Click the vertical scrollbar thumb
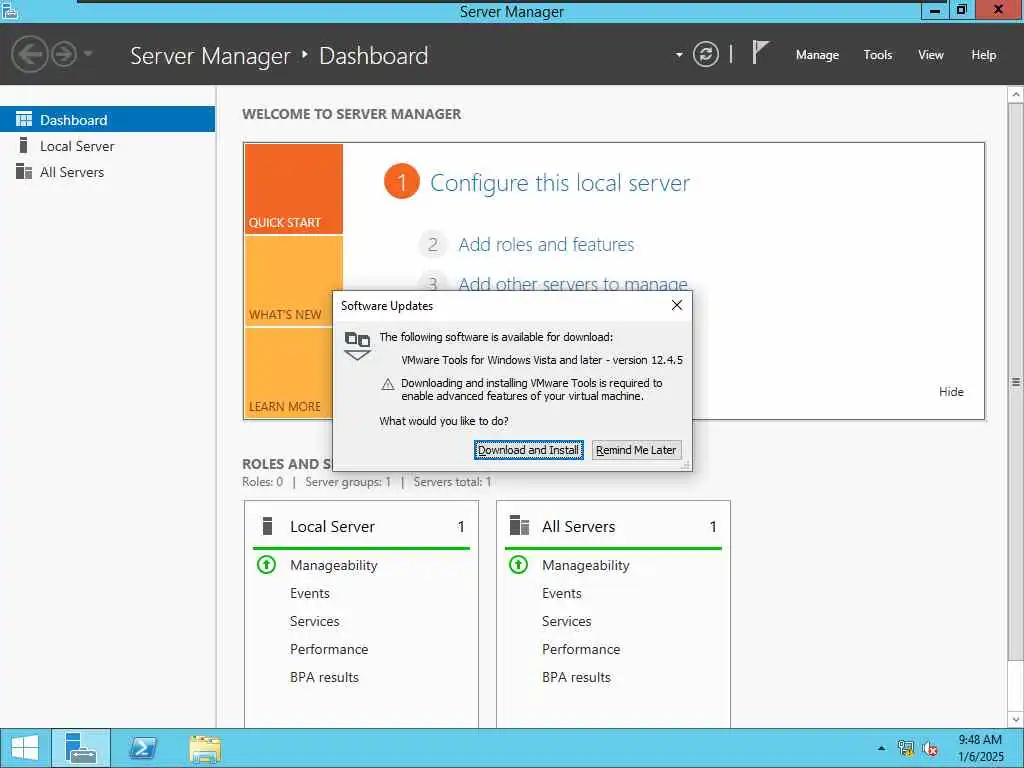 [x=1016, y=382]
